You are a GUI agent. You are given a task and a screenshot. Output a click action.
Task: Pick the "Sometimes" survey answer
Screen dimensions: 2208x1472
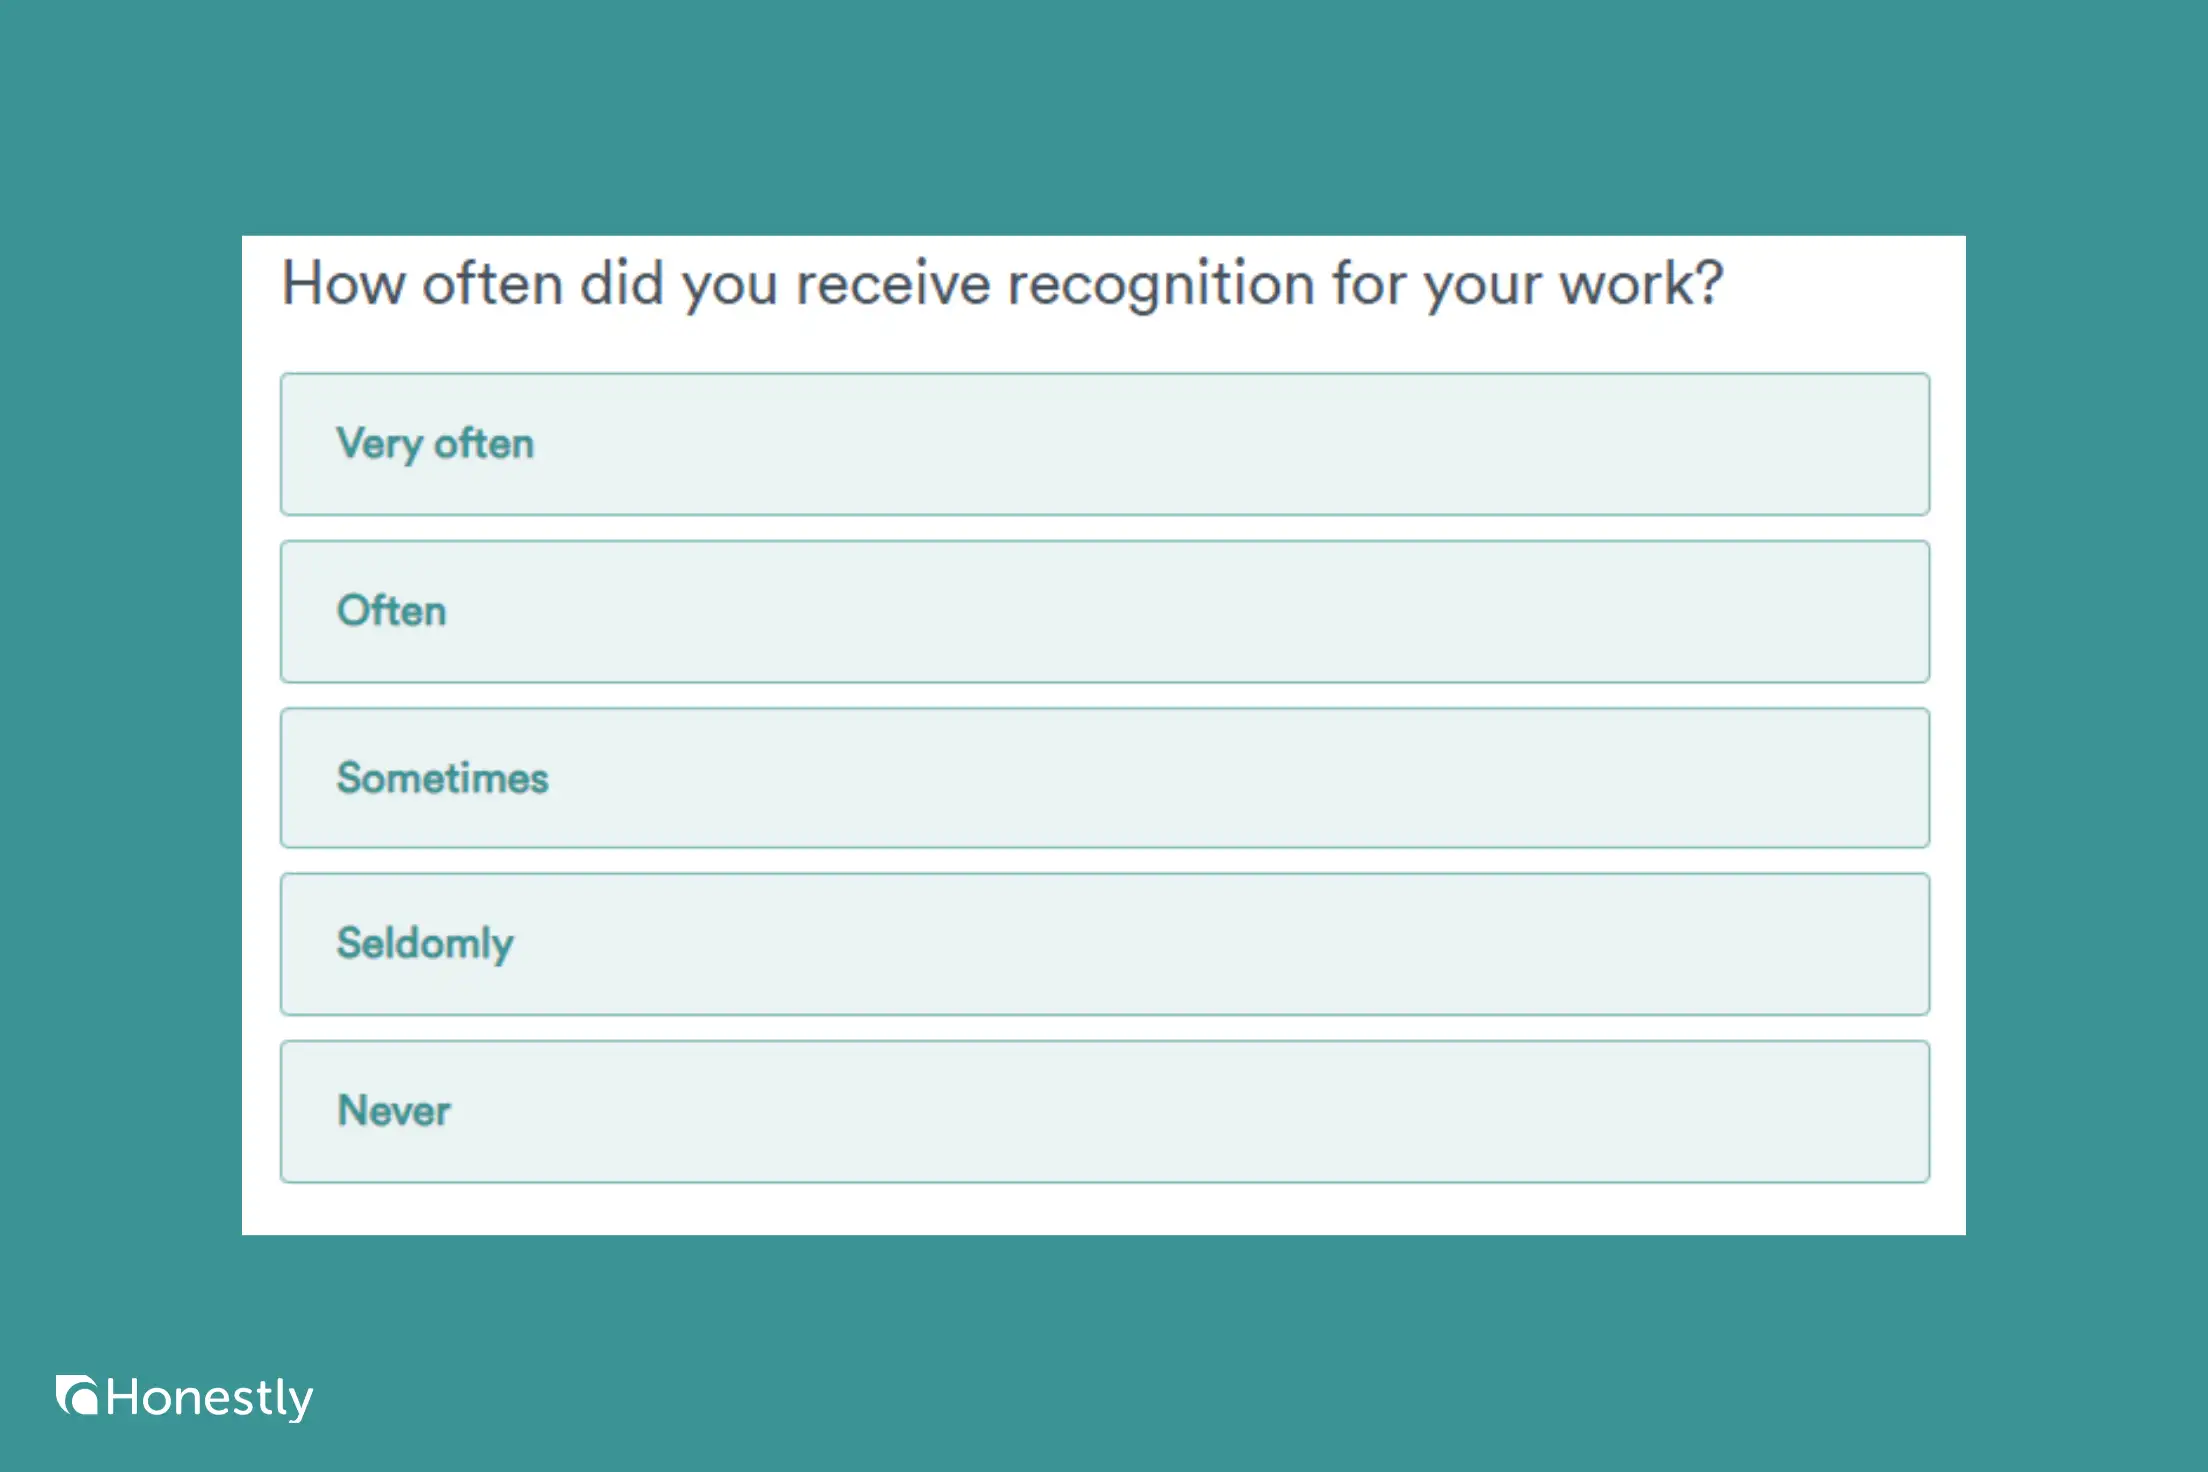(1104, 778)
